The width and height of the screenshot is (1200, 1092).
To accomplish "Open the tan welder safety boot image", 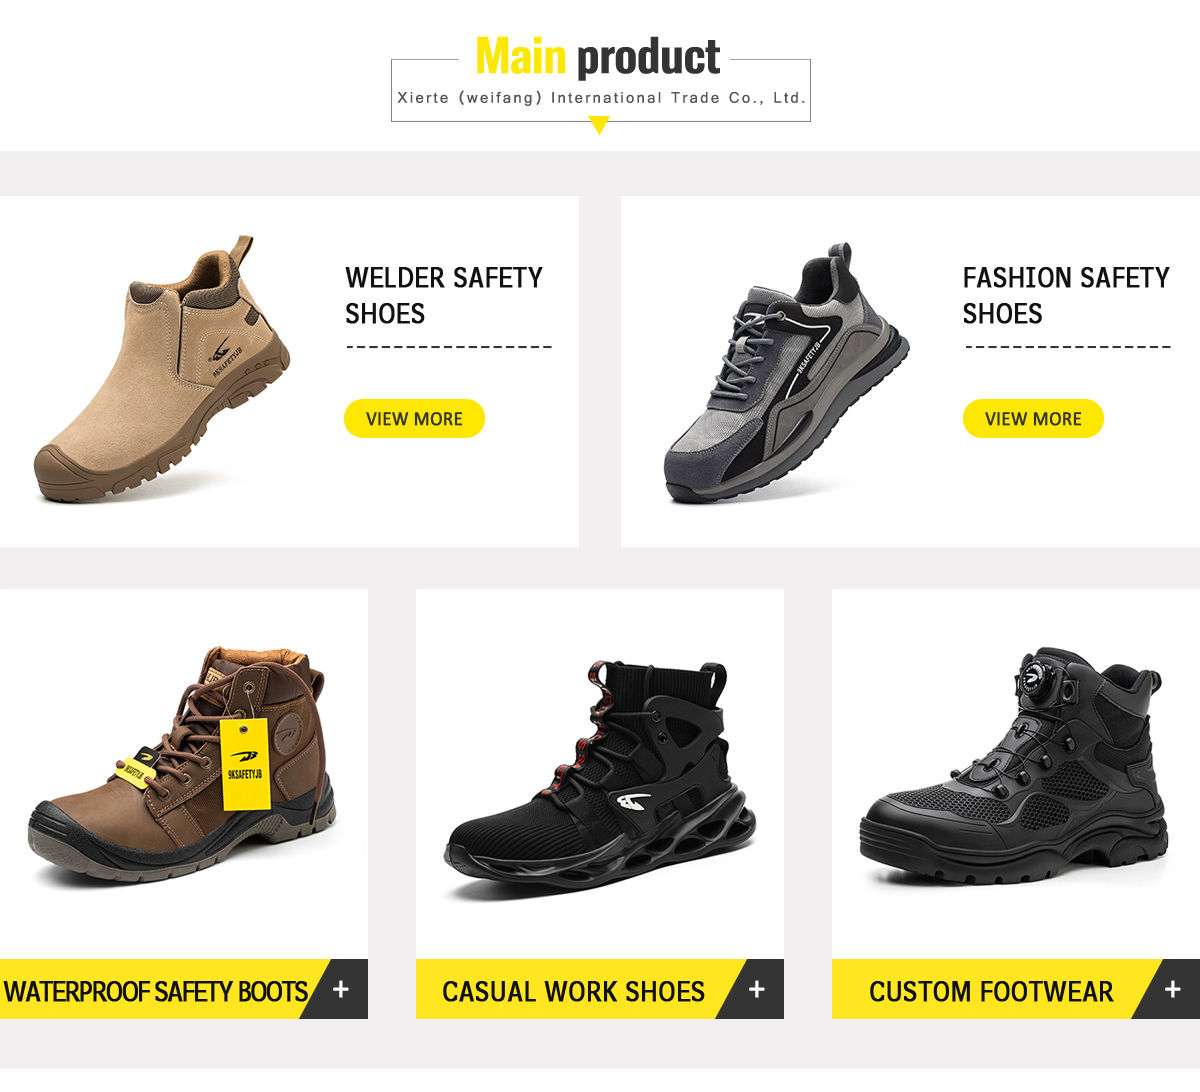I will [161, 370].
